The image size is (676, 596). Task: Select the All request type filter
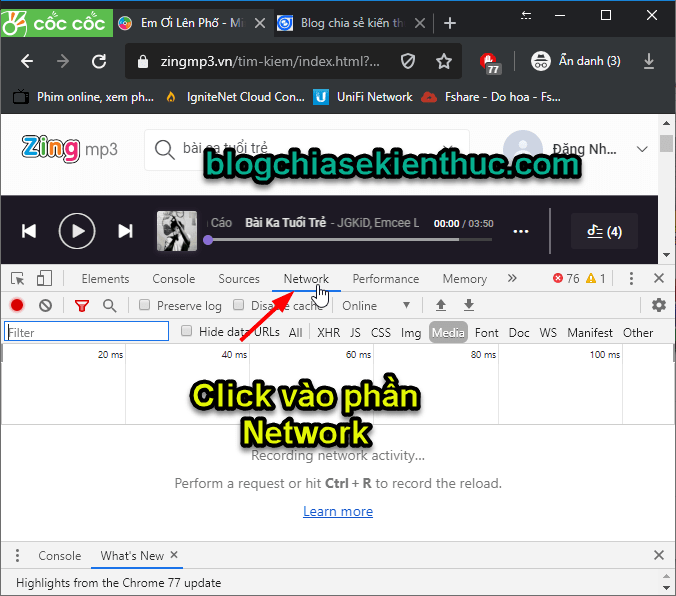pyautogui.click(x=296, y=333)
